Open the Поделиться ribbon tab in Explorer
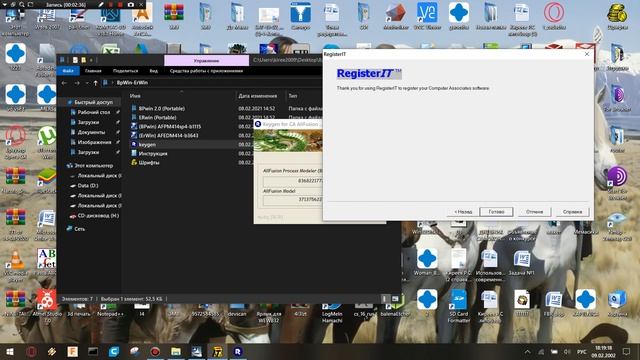 [125, 71]
